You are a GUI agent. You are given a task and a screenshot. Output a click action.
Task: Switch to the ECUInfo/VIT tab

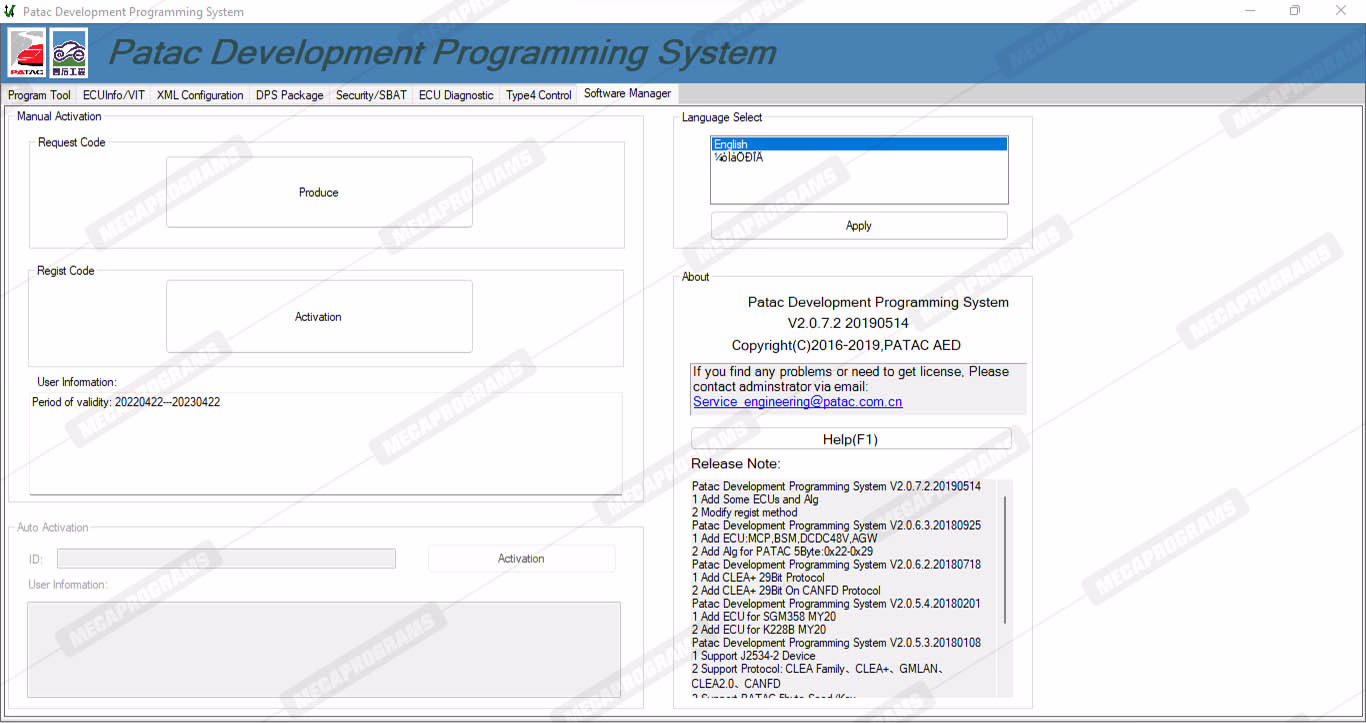pyautogui.click(x=114, y=95)
